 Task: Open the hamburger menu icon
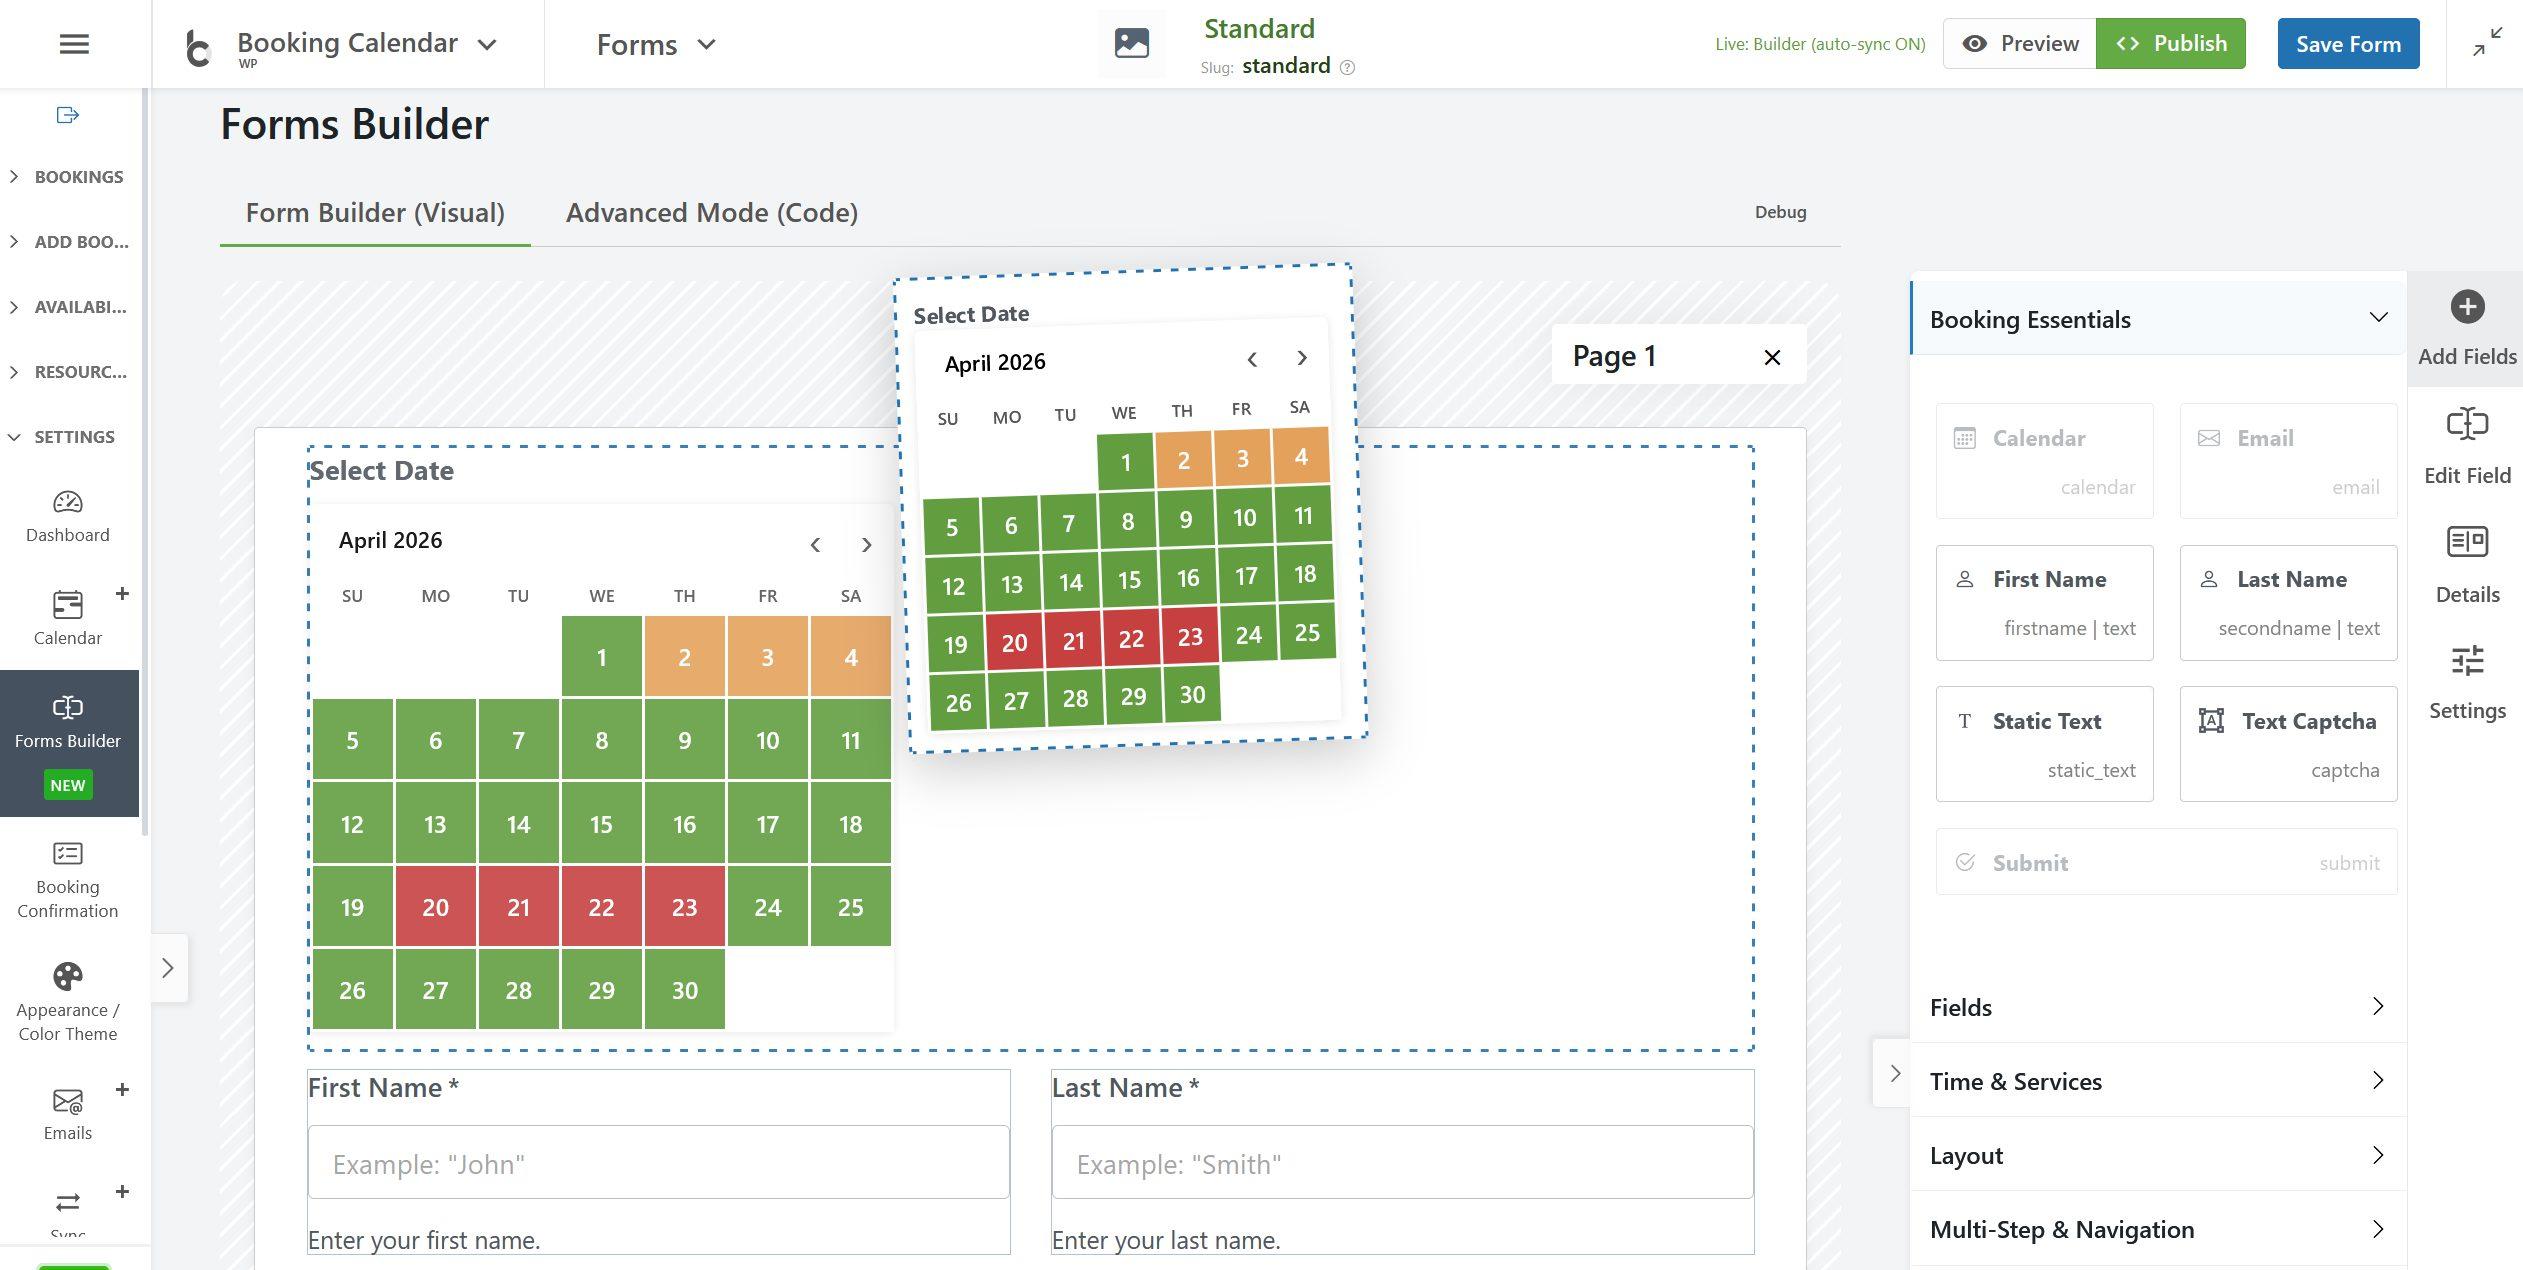click(x=74, y=44)
